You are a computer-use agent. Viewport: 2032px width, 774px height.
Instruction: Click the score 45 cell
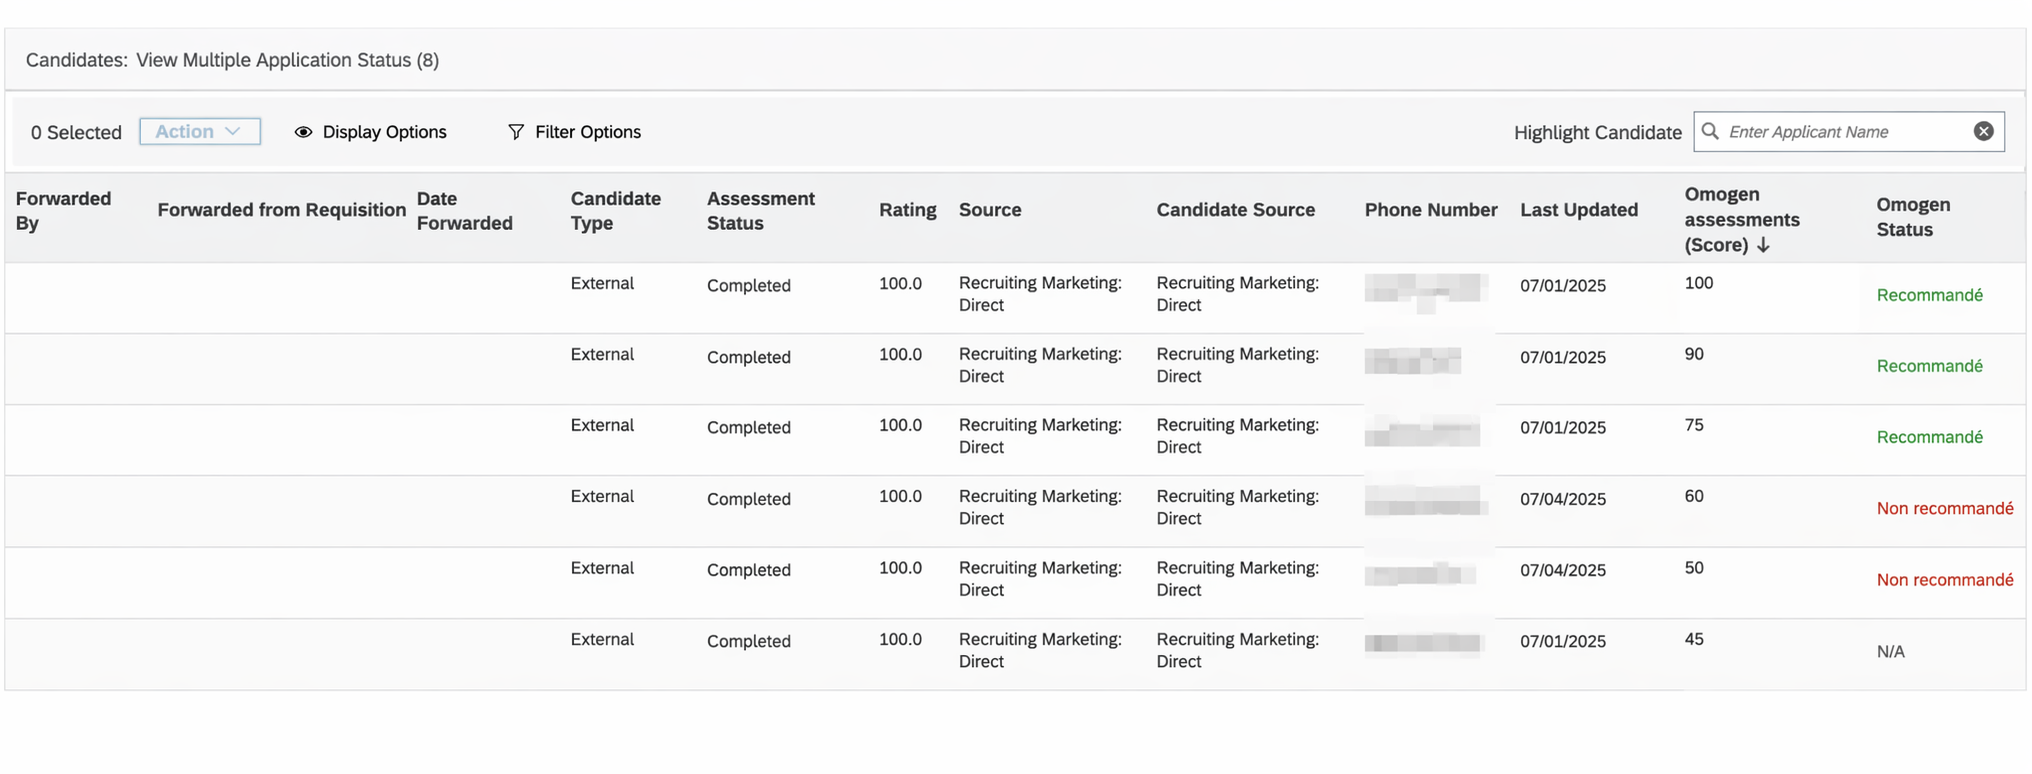point(1693,639)
